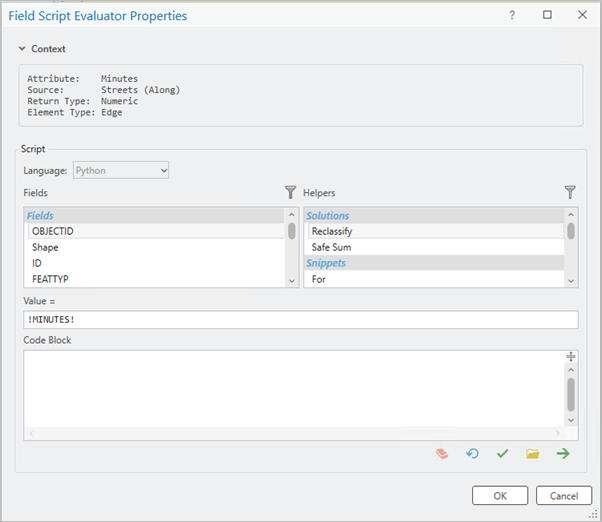Screen dimensions: 602x522
Task: Click the green arrow export icon
Action: pos(563,454)
